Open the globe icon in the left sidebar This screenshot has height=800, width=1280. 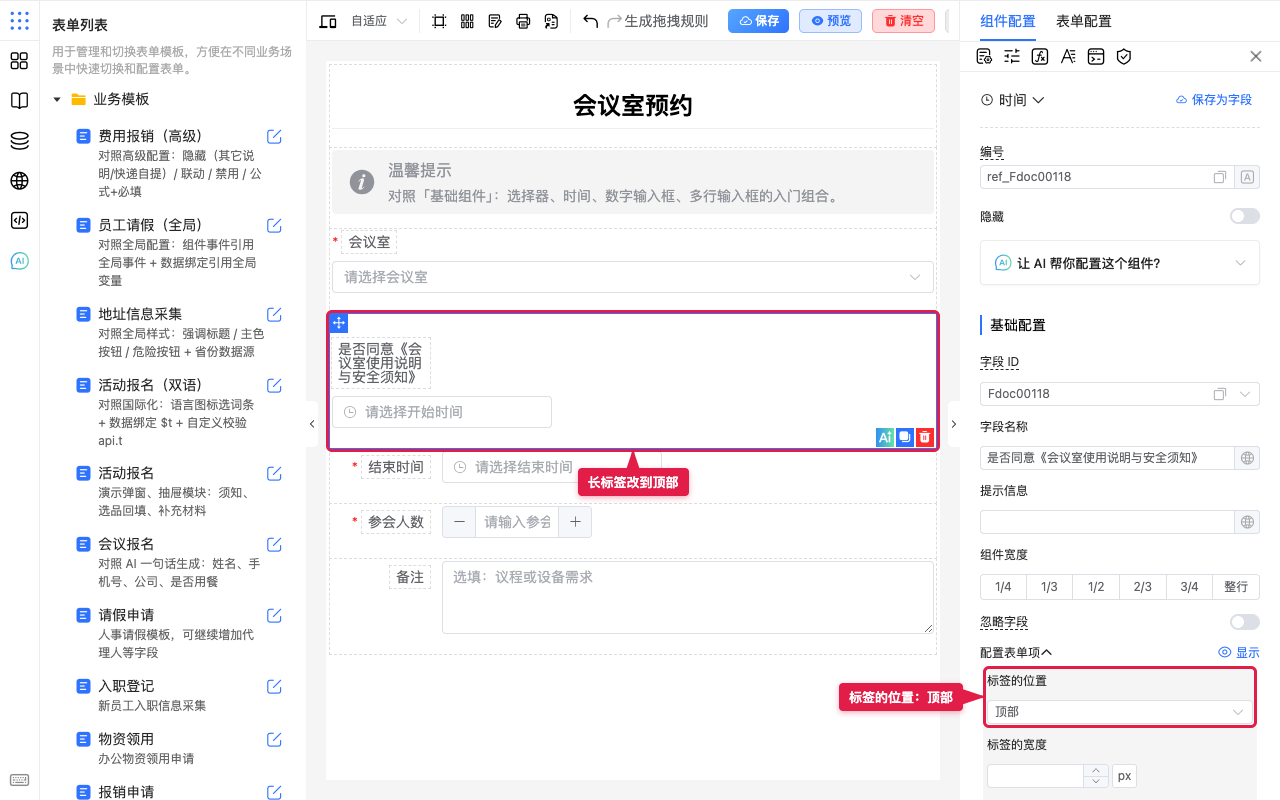click(x=19, y=181)
